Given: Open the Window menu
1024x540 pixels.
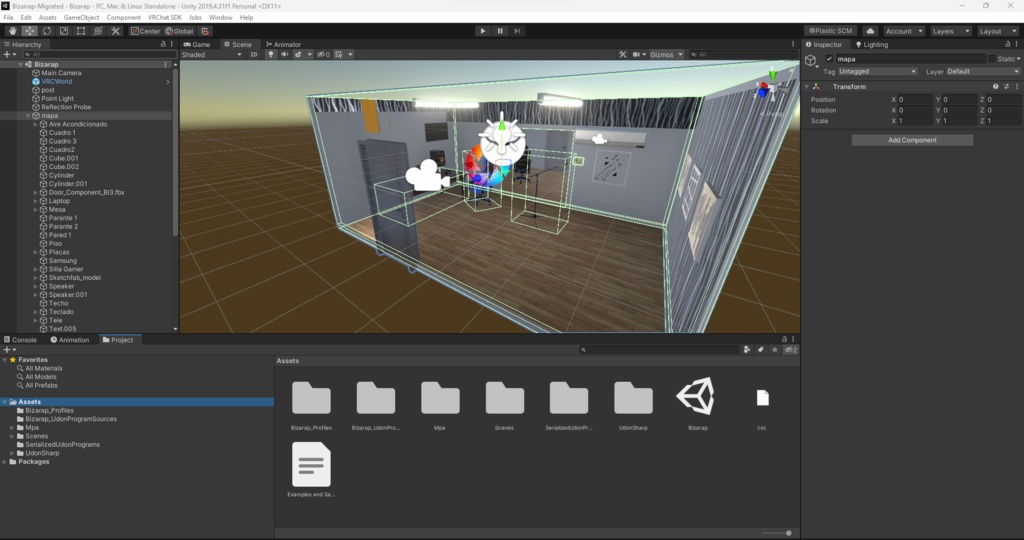Looking at the screenshot, I should [220, 18].
